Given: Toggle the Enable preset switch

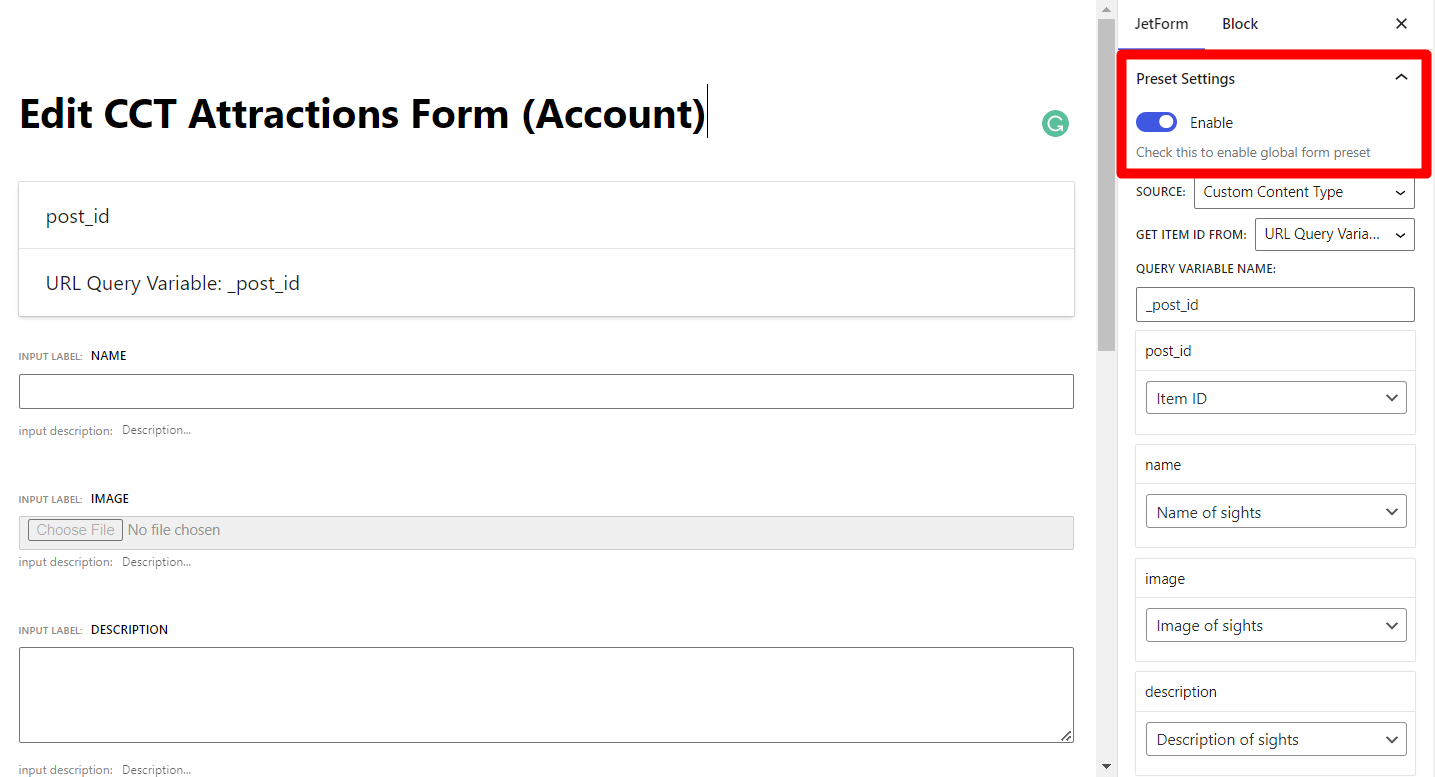Looking at the screenshot, I should pos(1156,122).
